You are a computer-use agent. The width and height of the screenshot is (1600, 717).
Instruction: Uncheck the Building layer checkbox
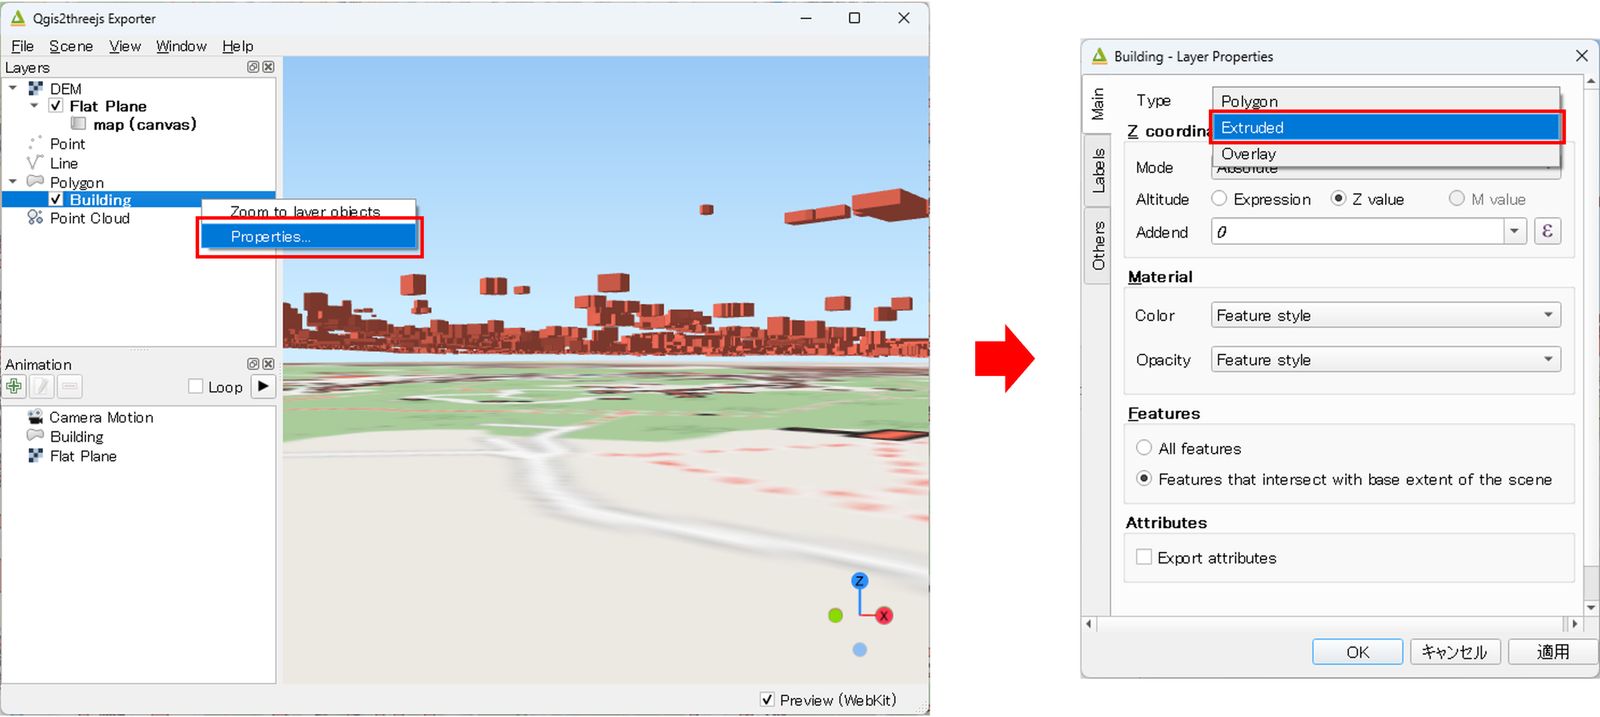56,199
